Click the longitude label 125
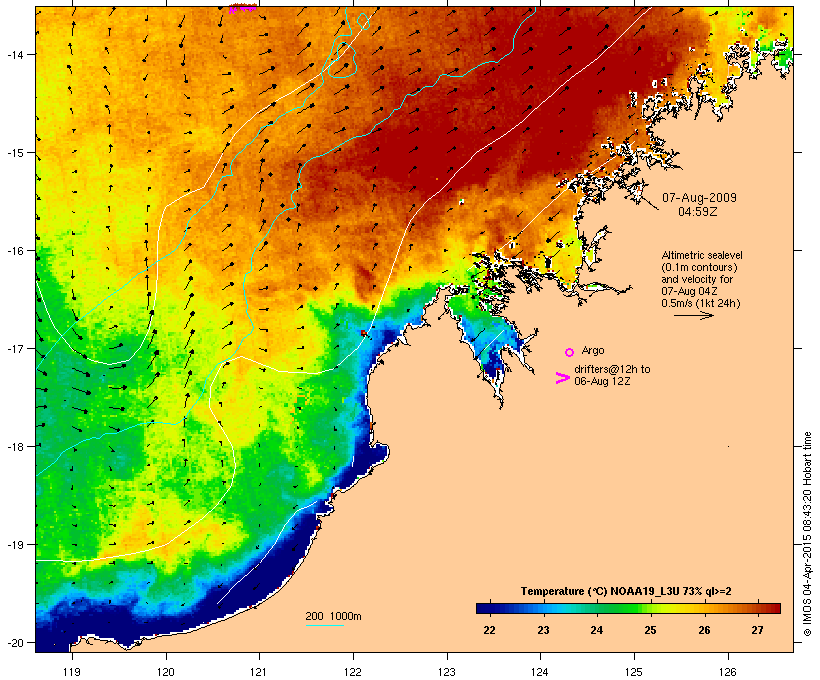Image resolution: width=820 pixels, height=680 pixels. [634, 672]
